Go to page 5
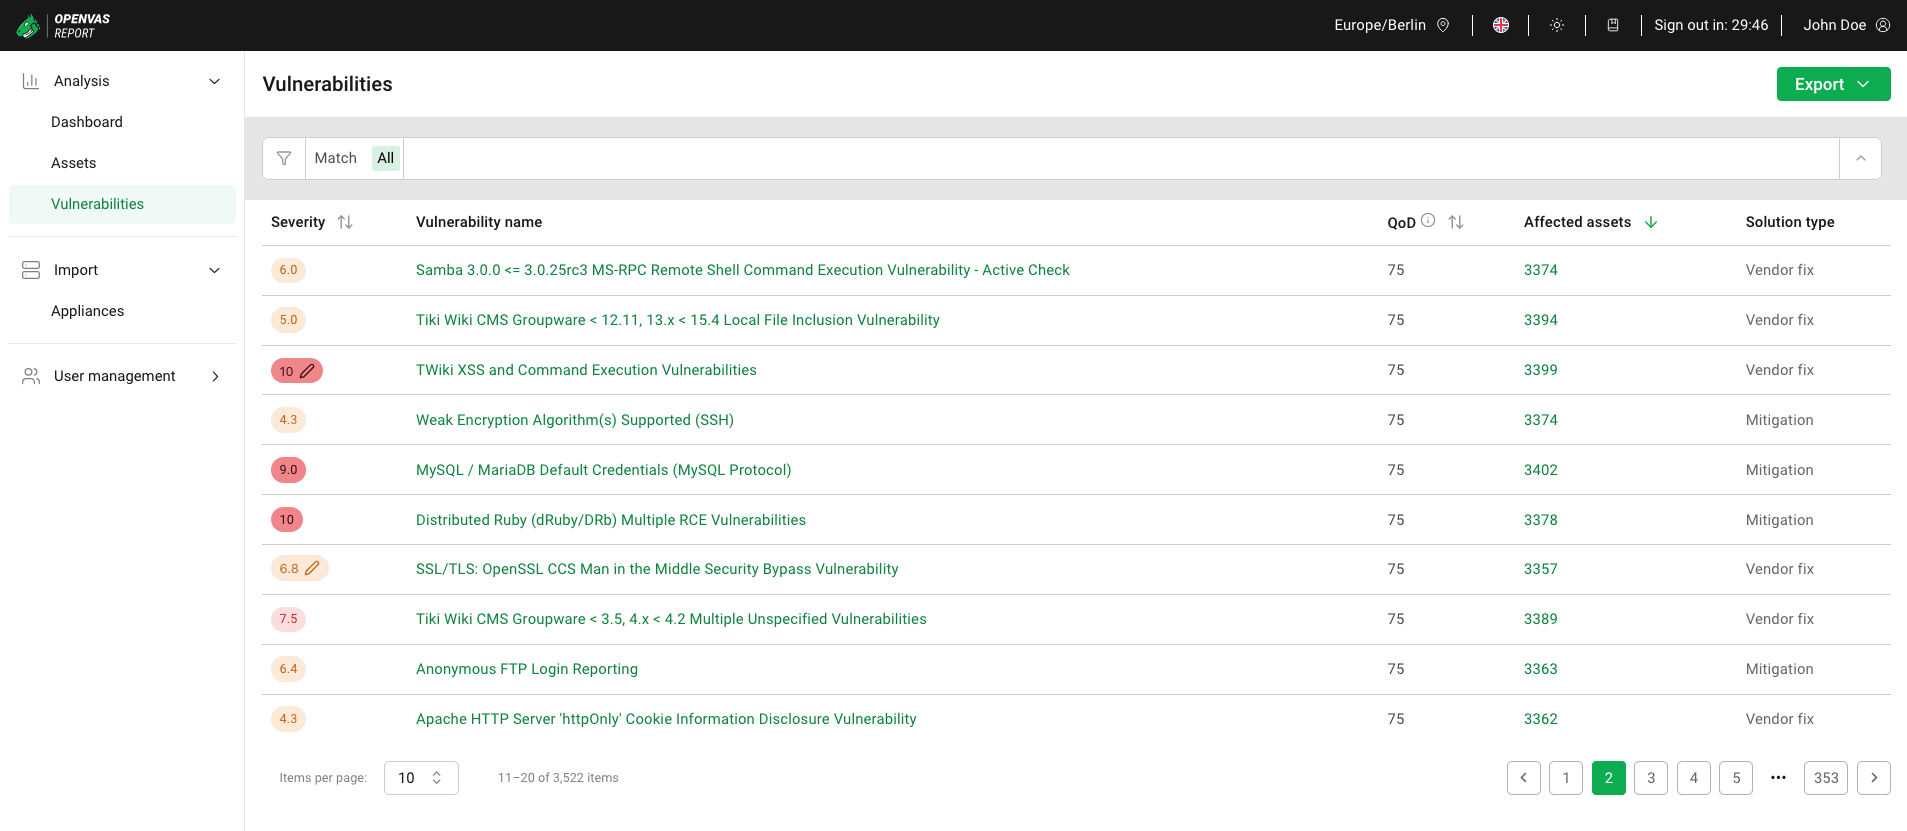 click(1736, 778)
